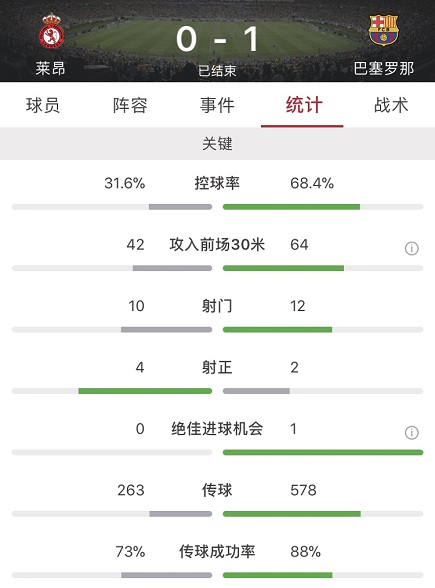Viewport: 435px width, 588px height.
Task: Open the 战术 tab
Action: point(391,105)
